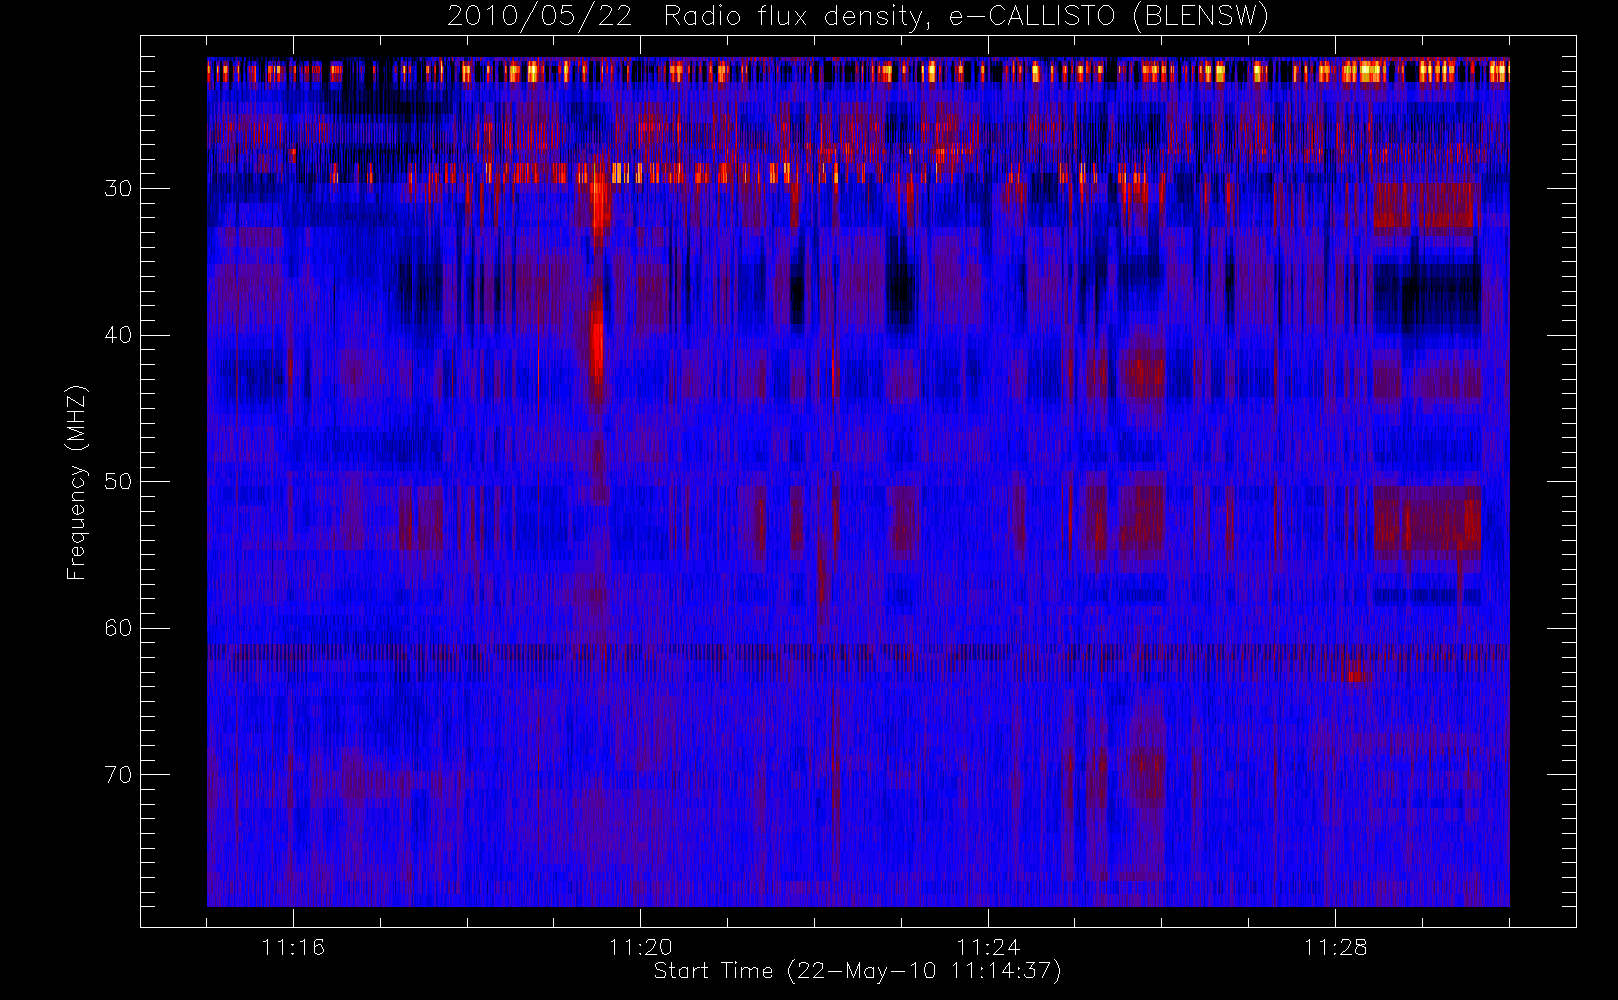
Task: Click the 'Frequency (MHZ)' axis label
Action: pyautogui.click(x=77, y=482)
